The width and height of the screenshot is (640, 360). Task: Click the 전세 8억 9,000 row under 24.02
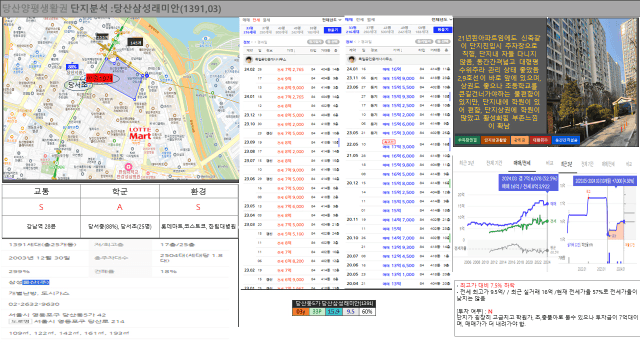click(291, 88)
